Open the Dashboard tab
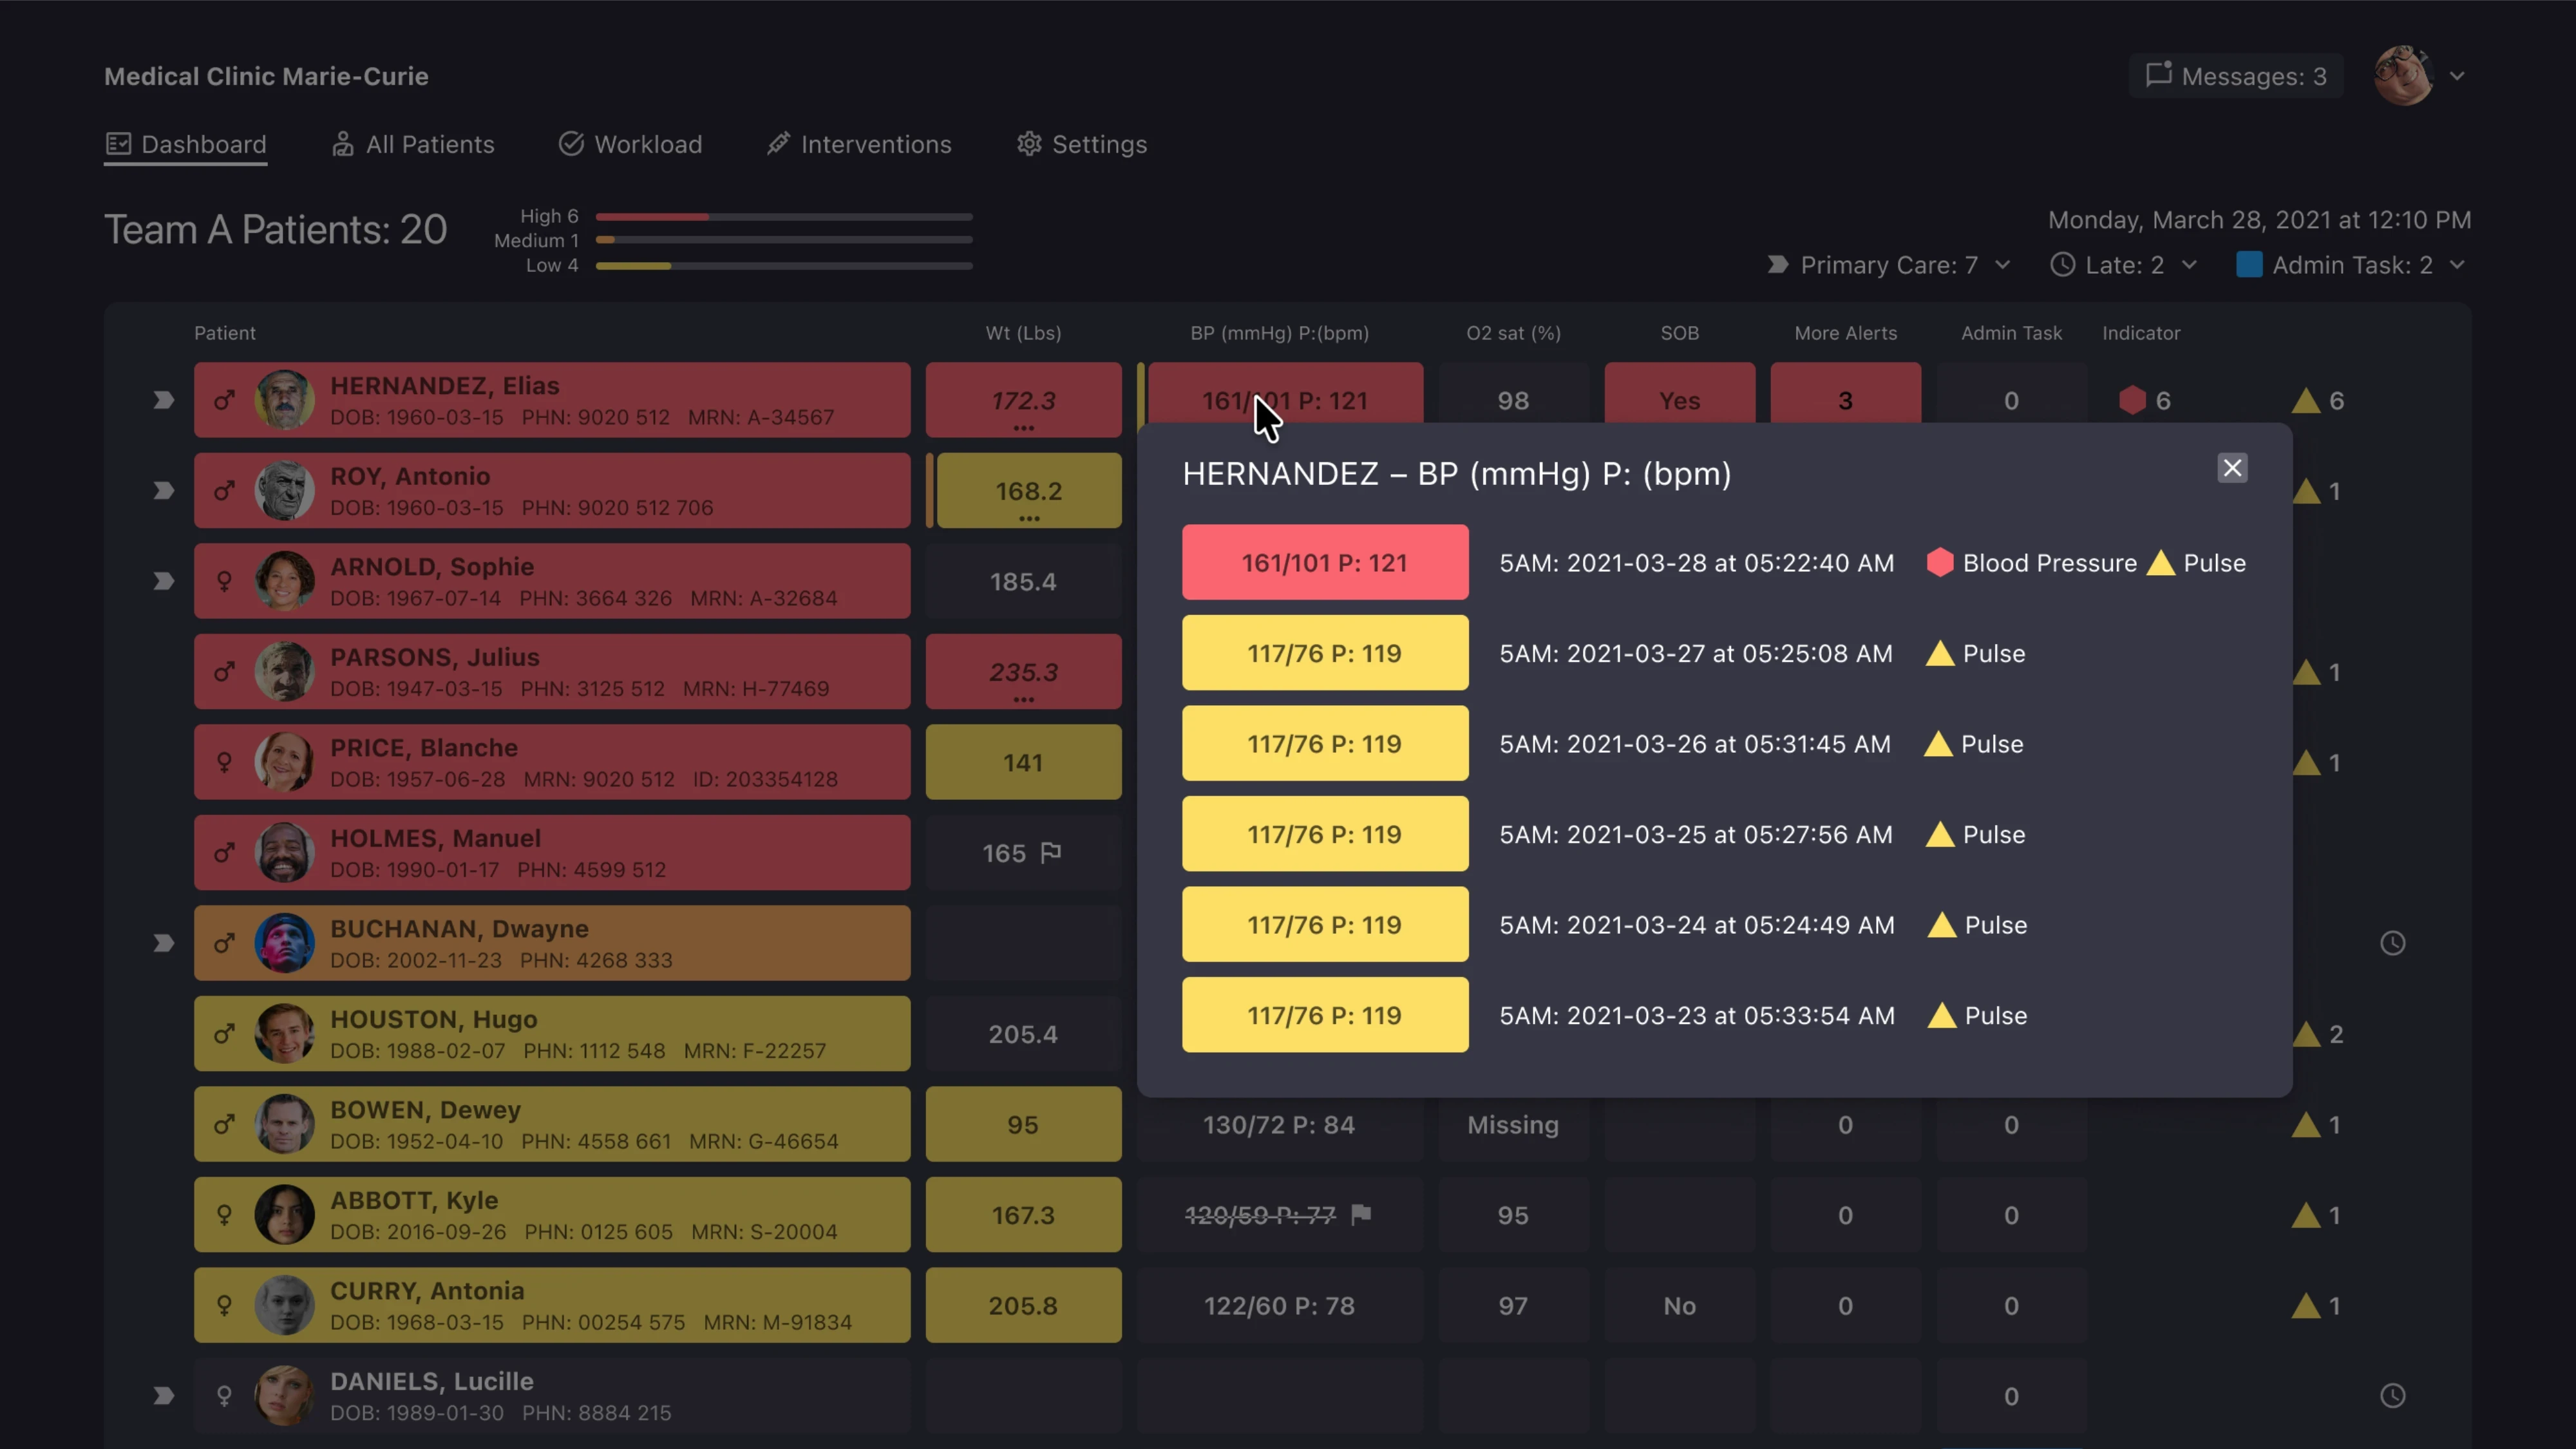 (186, 144)
